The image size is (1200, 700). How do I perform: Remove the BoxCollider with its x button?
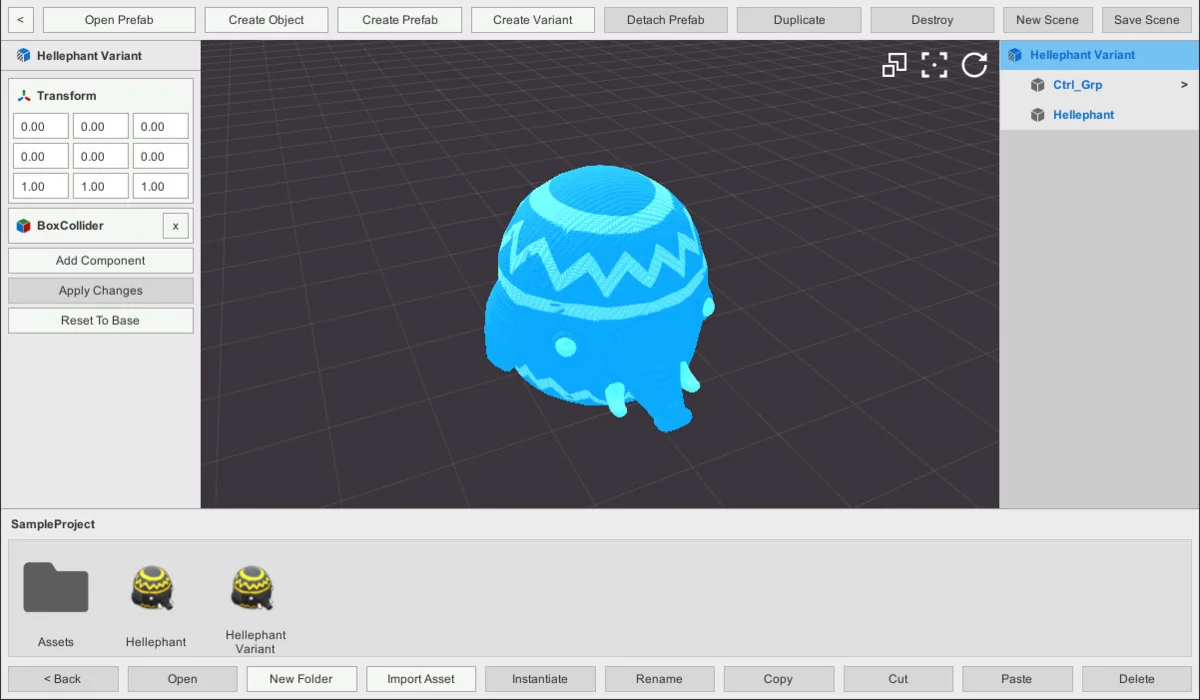click(175, 225)
